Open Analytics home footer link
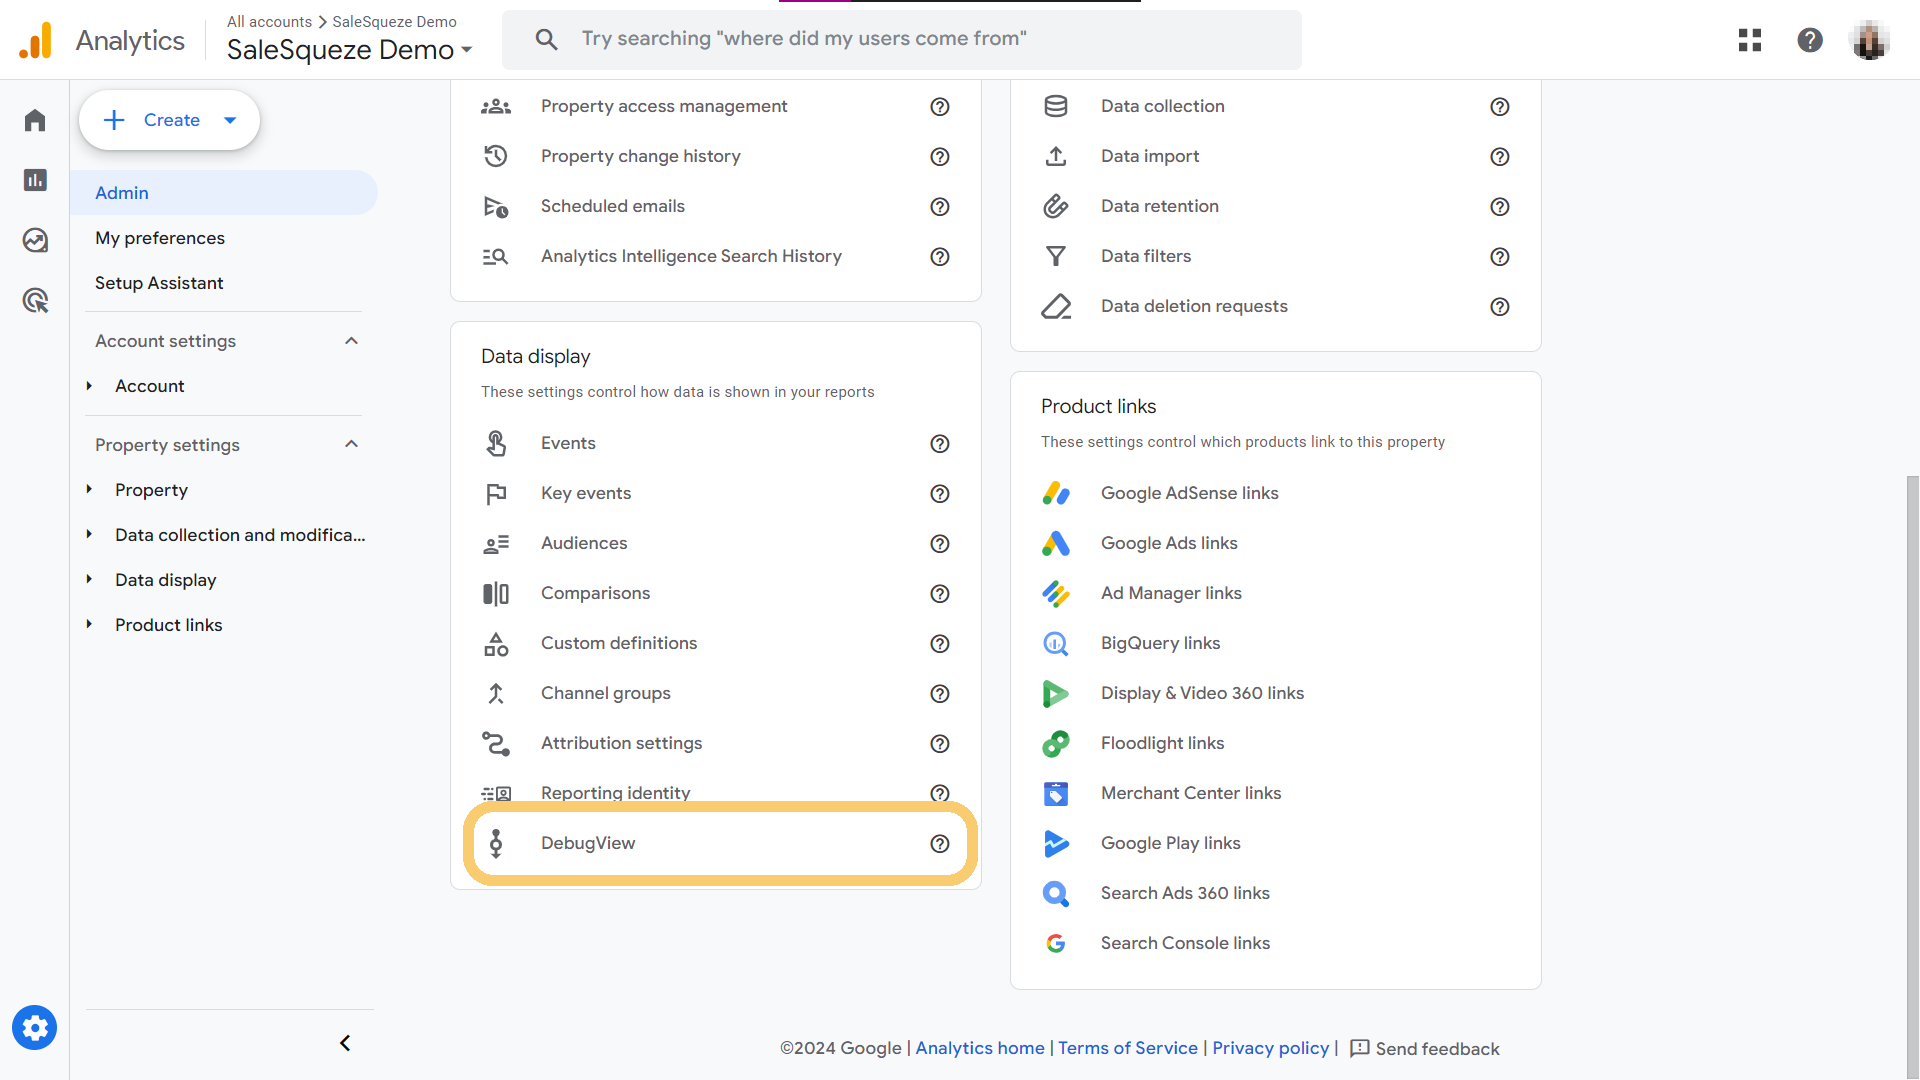Screen dimensions: 1920x1080 [x=980, y=1048]
